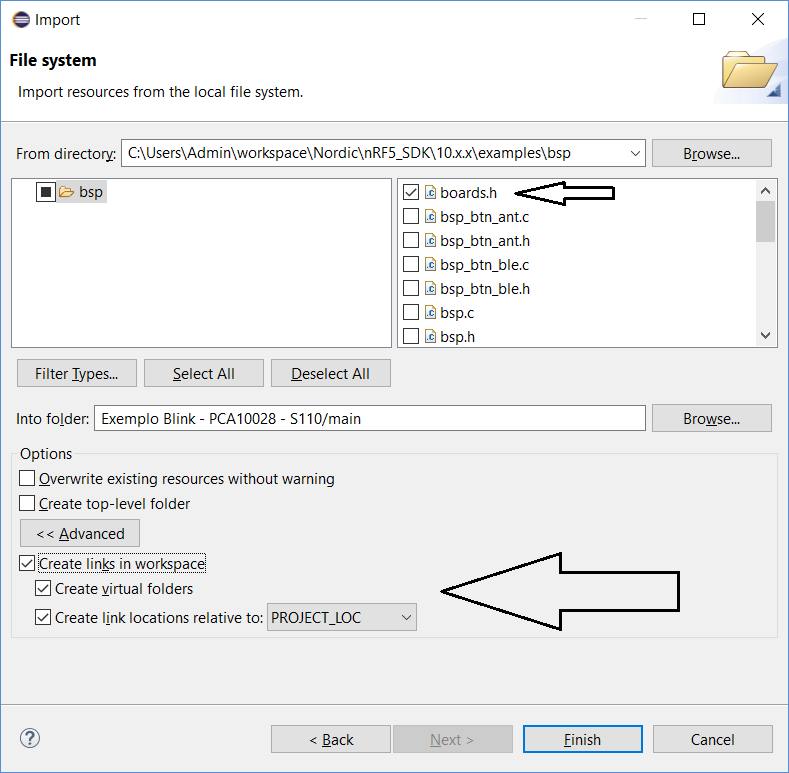This screenshot has width=789, height=773.
Task: Click the bsp_btn_ant.c file icon
Action: [x=430, y=216]
